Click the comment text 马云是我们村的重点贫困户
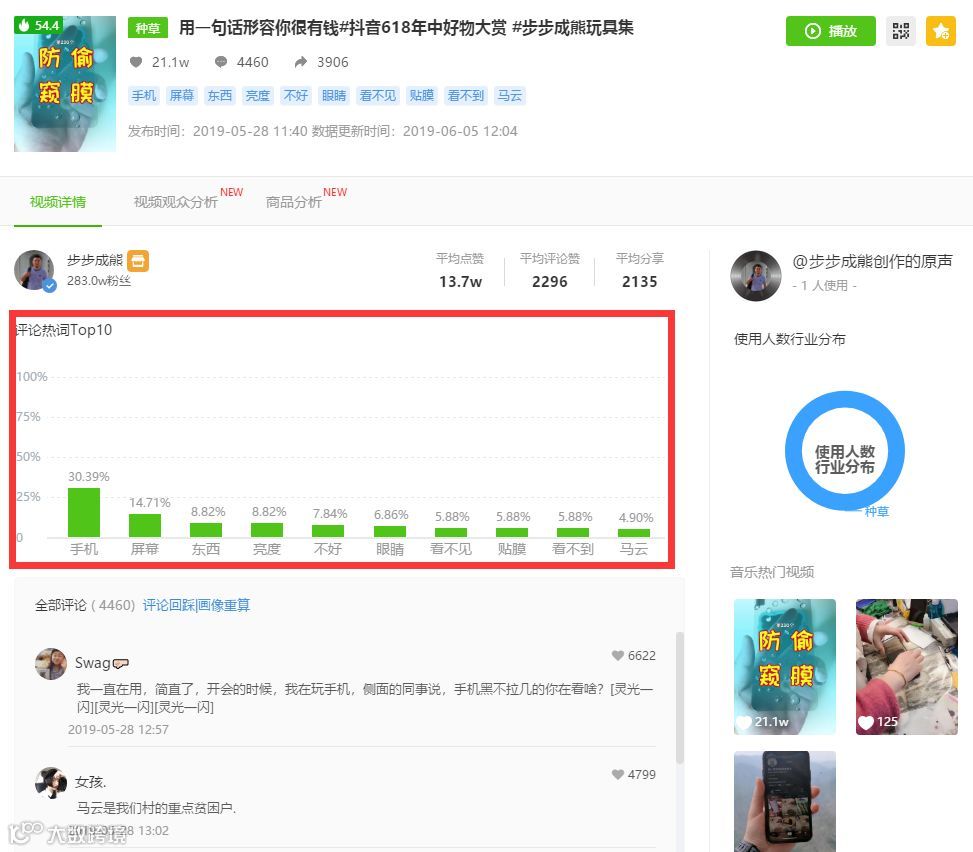The image size is (973, 852). tap(156, 808)
